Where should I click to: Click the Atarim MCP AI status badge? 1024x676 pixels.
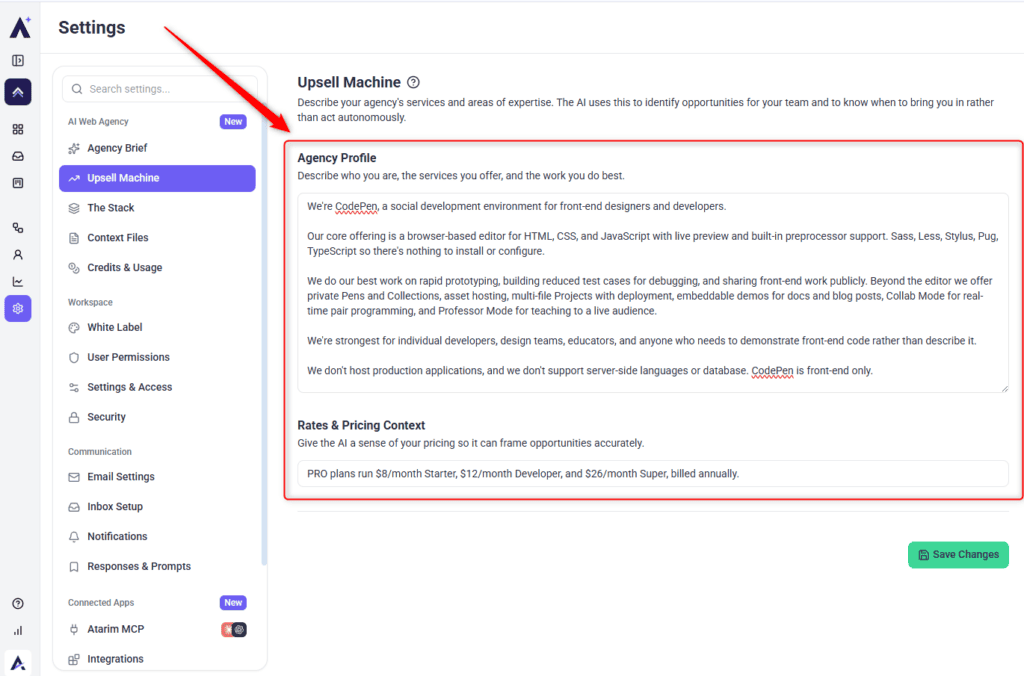[234, 630]
